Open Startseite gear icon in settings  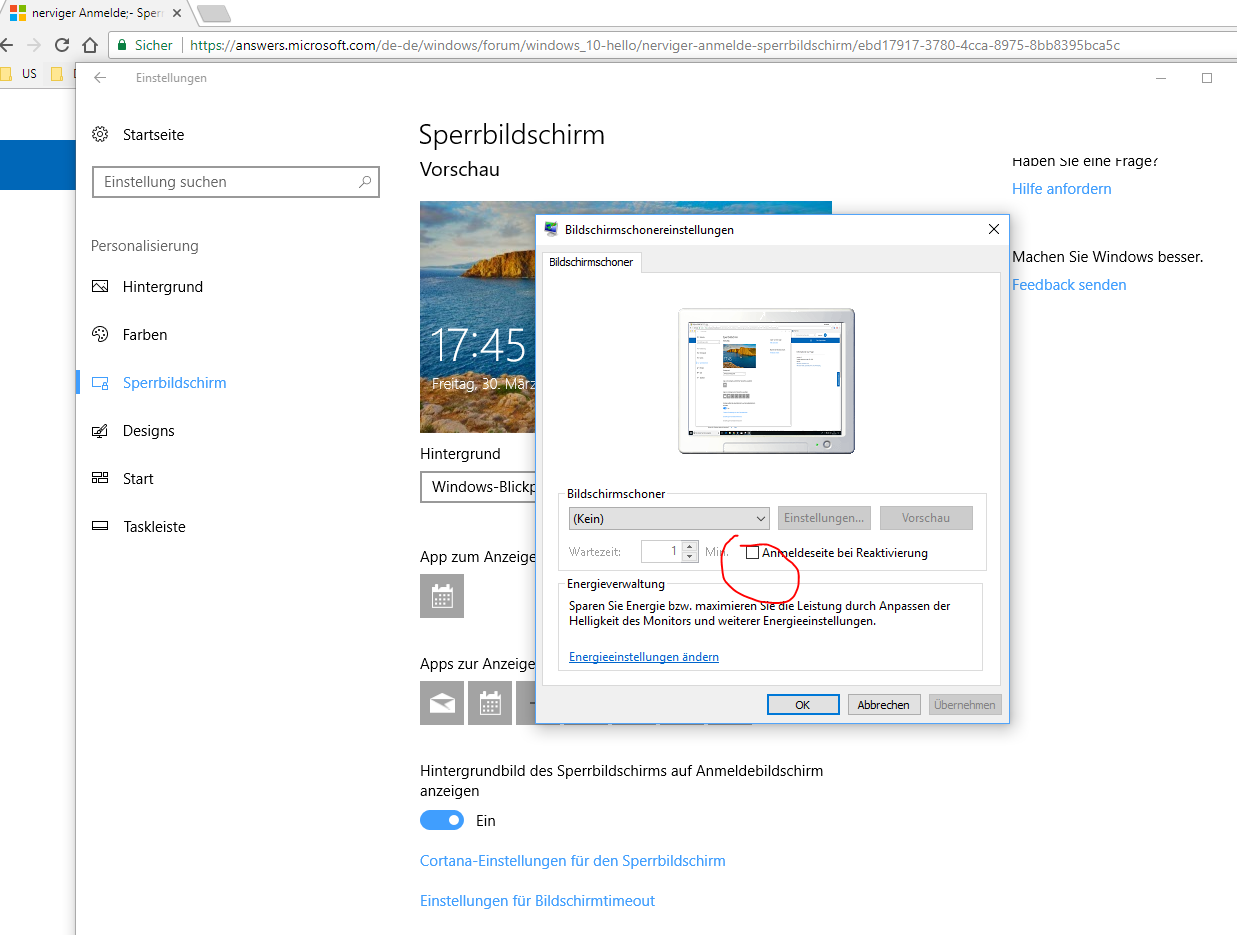click(100, 134)
